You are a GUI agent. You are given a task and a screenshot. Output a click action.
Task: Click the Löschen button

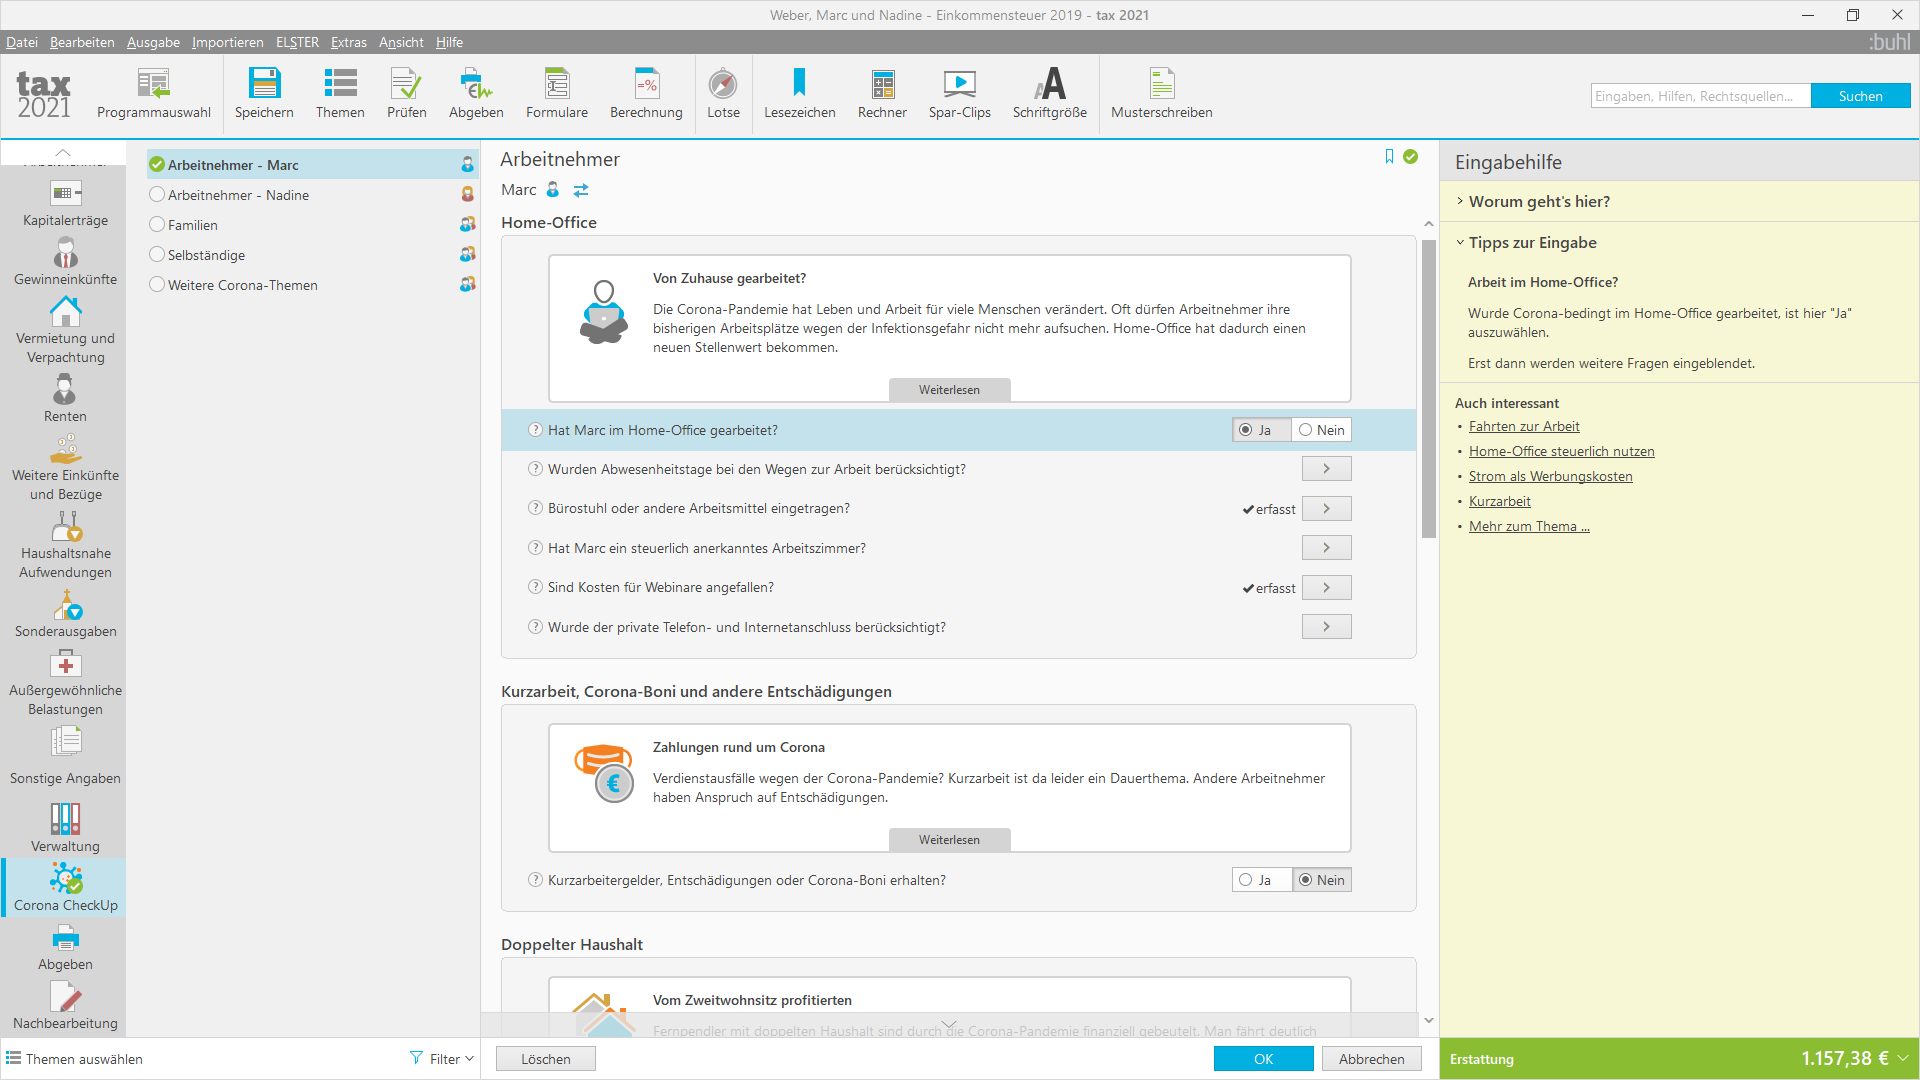point(545,1059)
